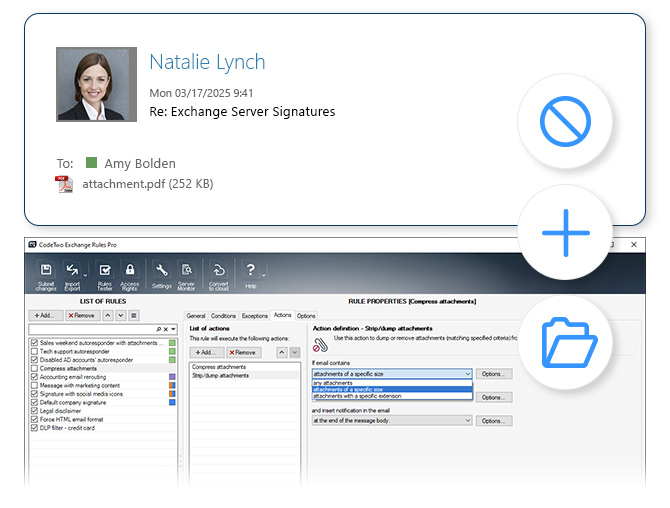Enable Message with marketing content rule
This screenshot has height=508, width=670.
pos(35,385)
